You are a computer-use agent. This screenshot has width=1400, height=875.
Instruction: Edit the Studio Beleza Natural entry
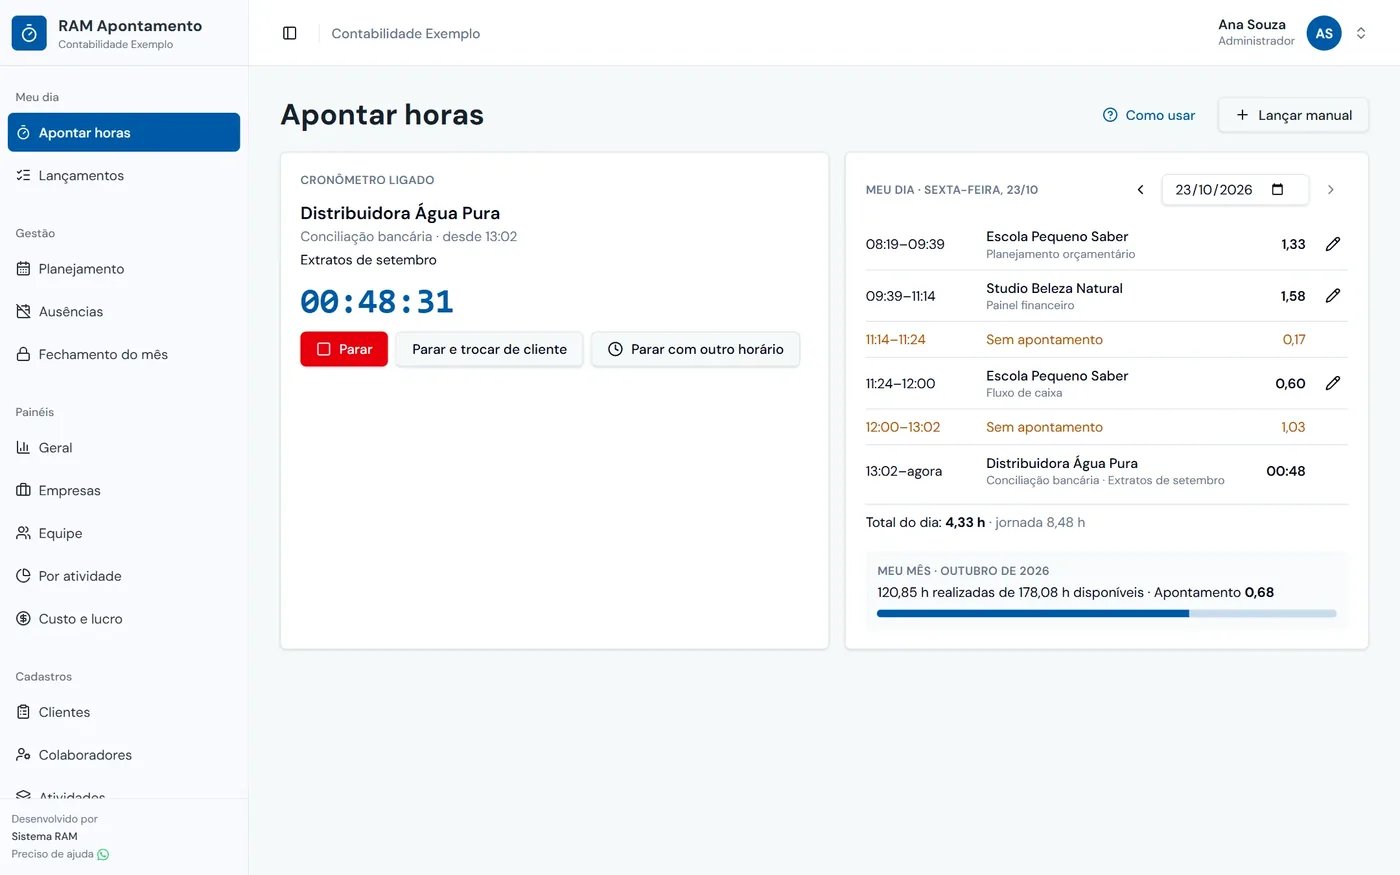tap(1333, 296)
